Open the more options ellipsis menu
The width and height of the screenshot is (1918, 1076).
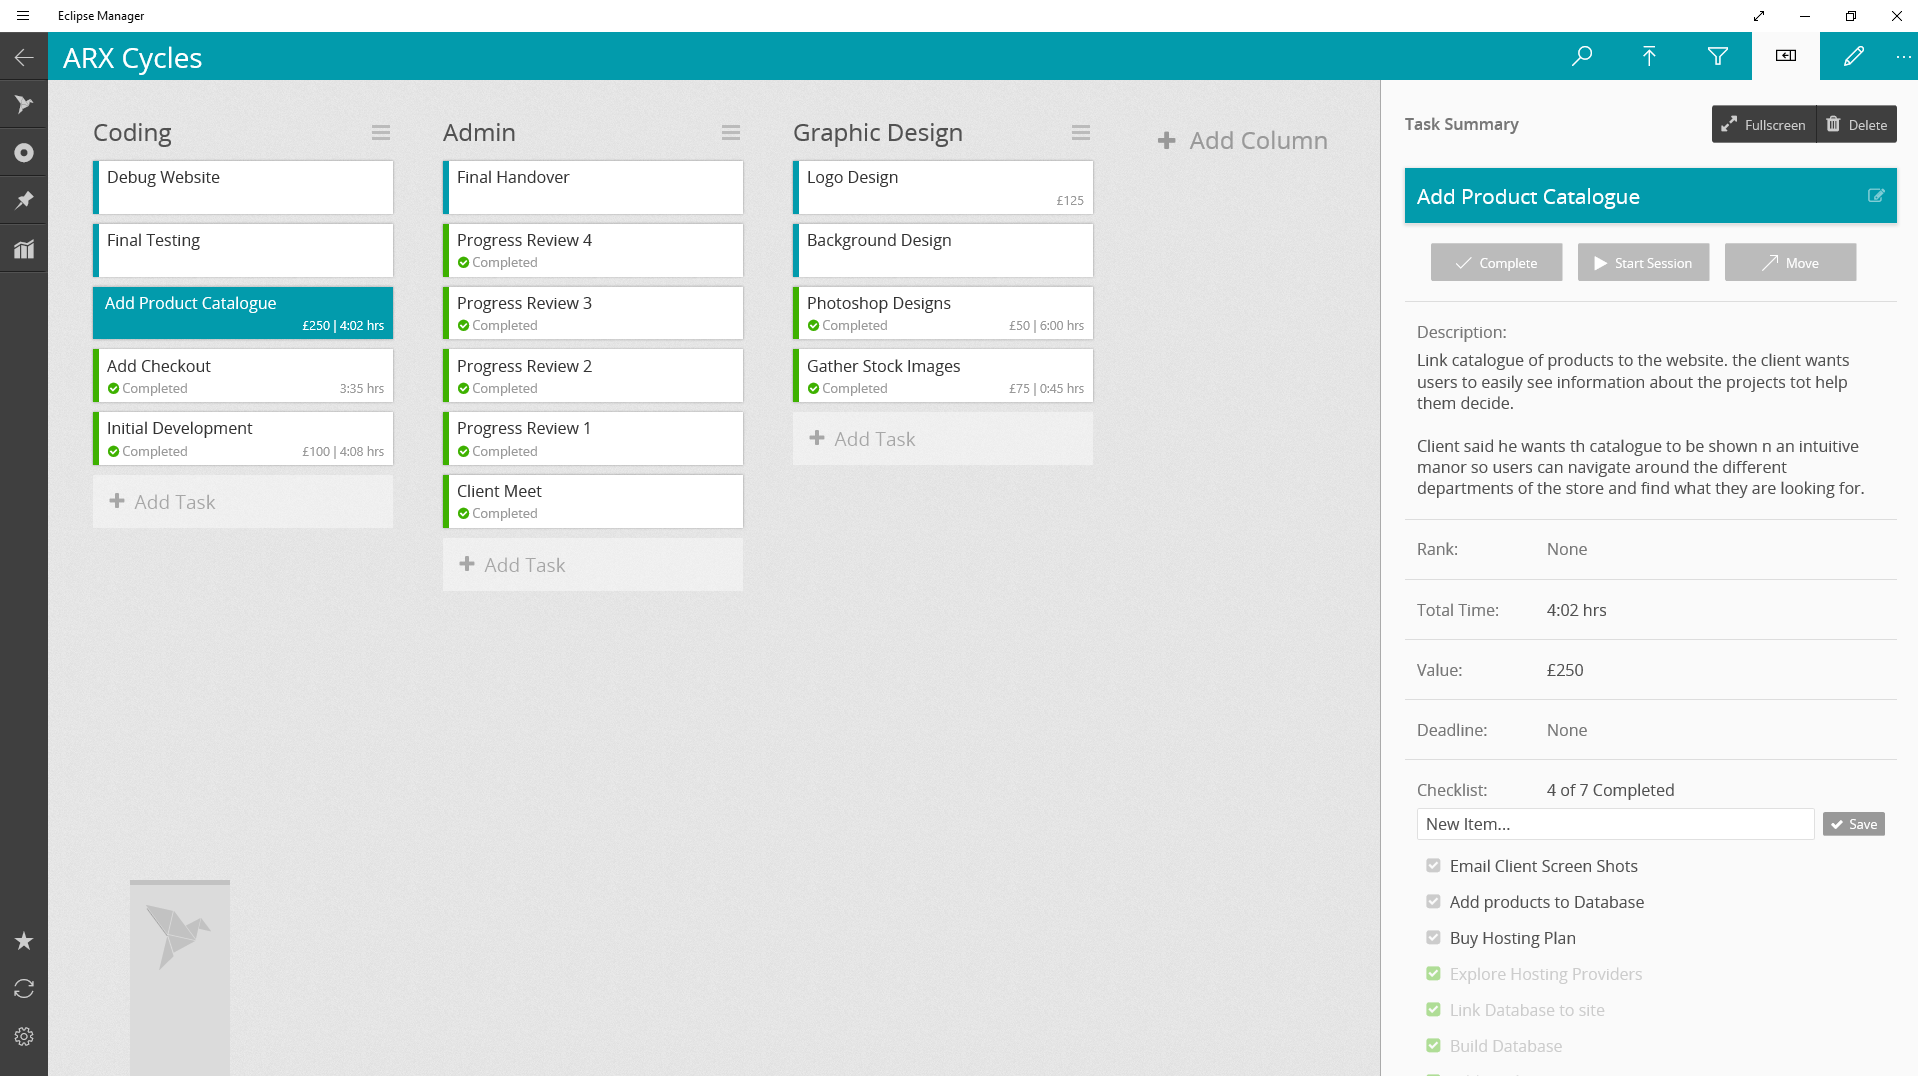click(1903, 57)
